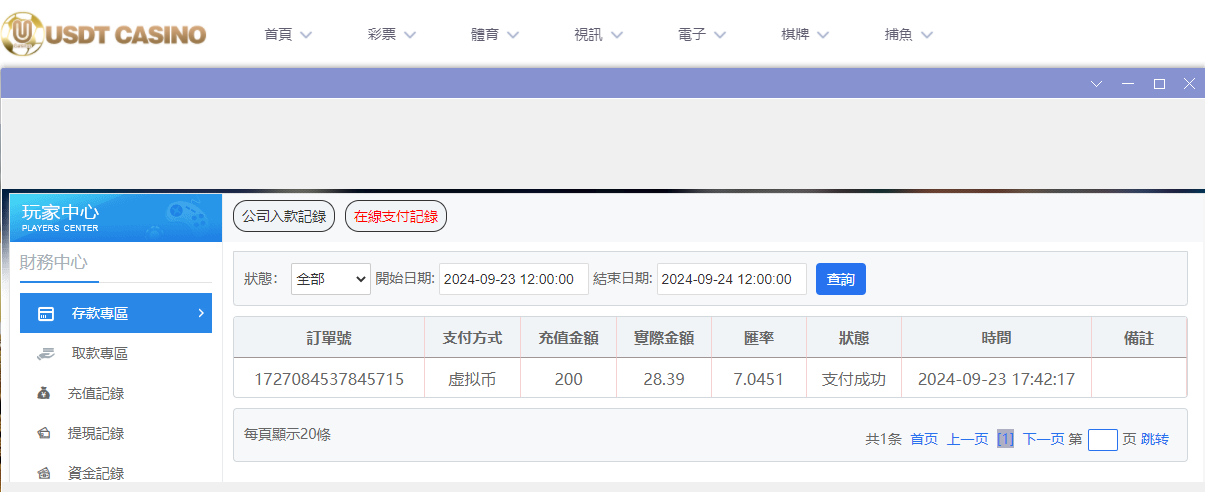
Task: Go to 上一页 previous page link
Action: [968, 439]
